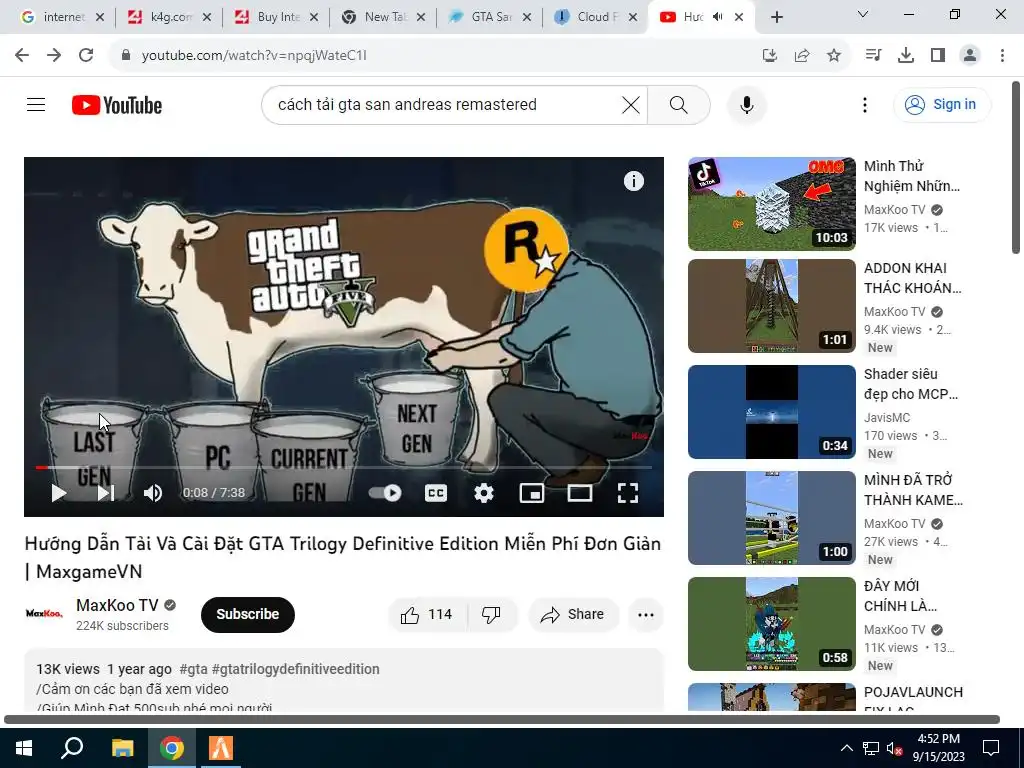
Task: Open JavisMC channel name
Action: (x=887, y=417)
